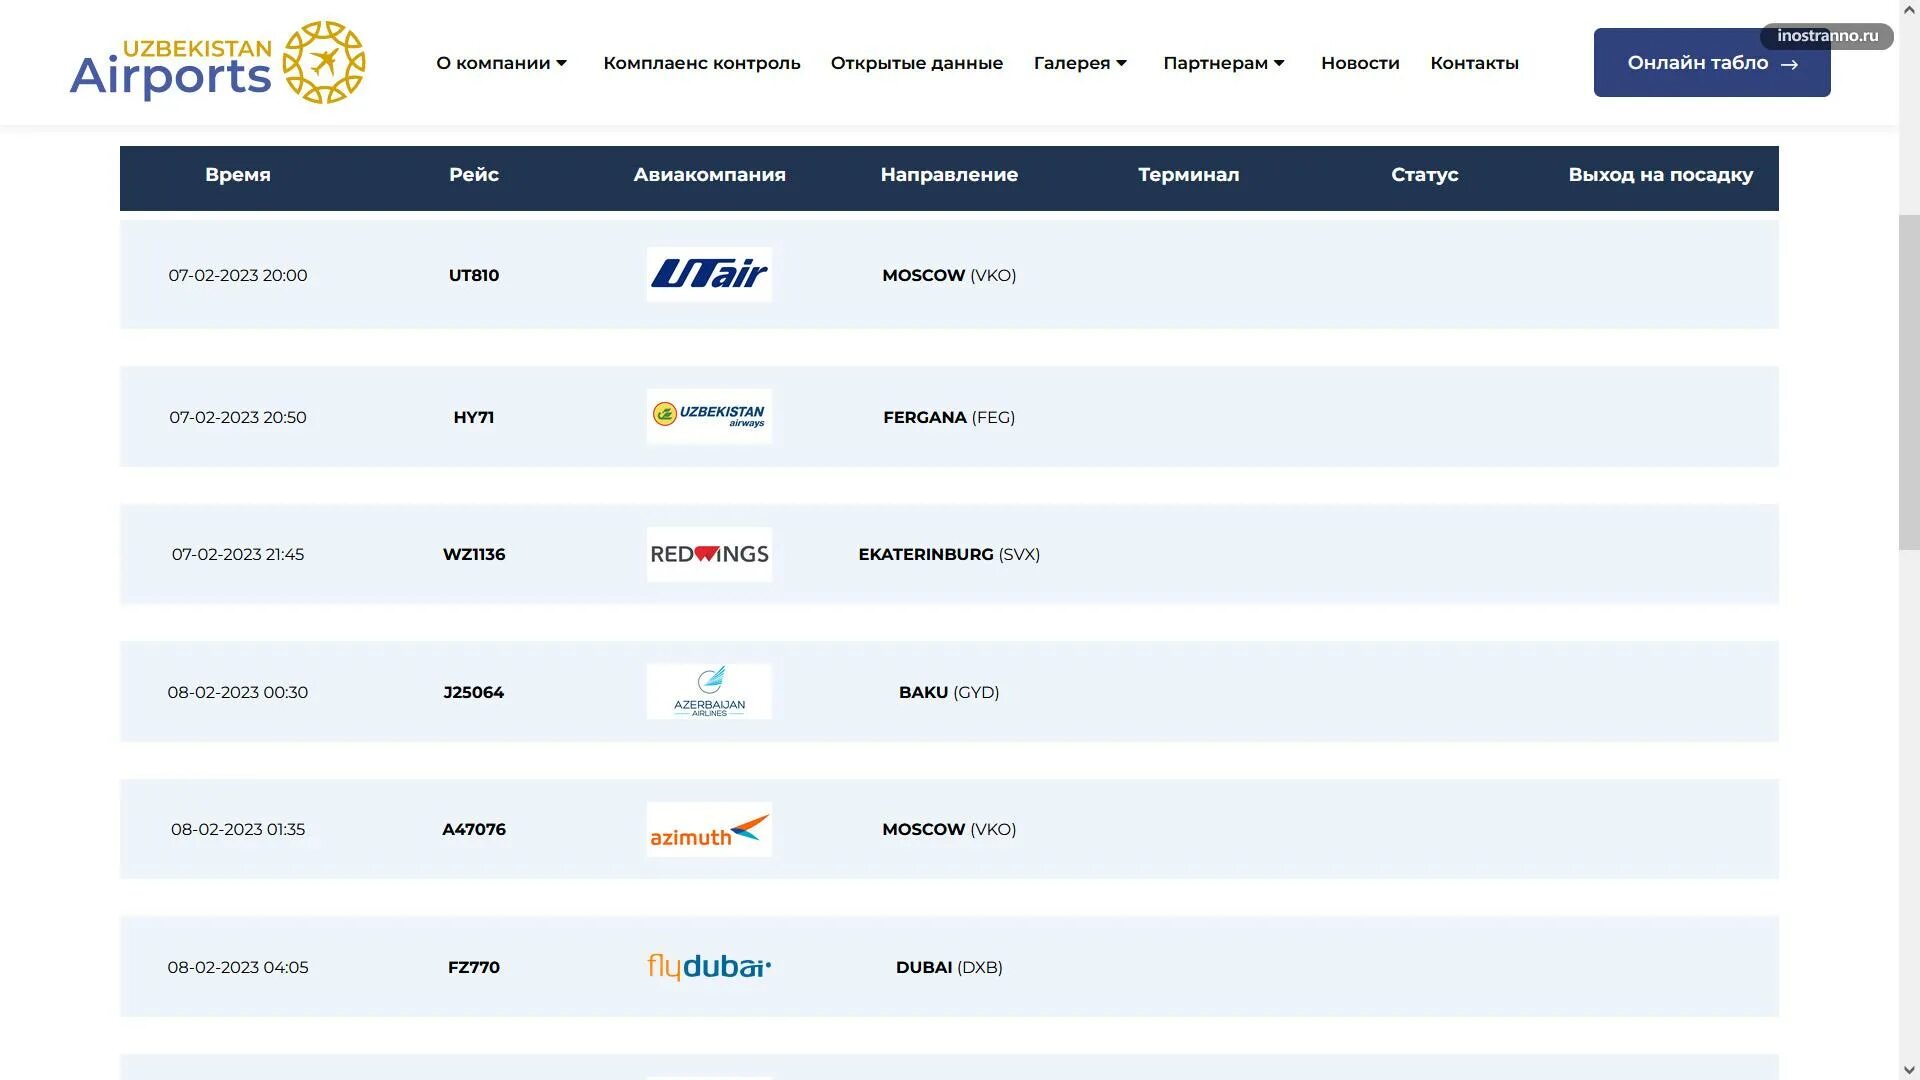
Task: Click MOSCOW (VKO) in the UT810 row
Action: click(949, 275)
